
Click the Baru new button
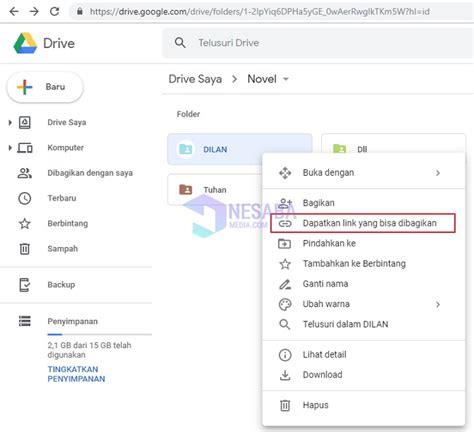(x=45, y=87)
